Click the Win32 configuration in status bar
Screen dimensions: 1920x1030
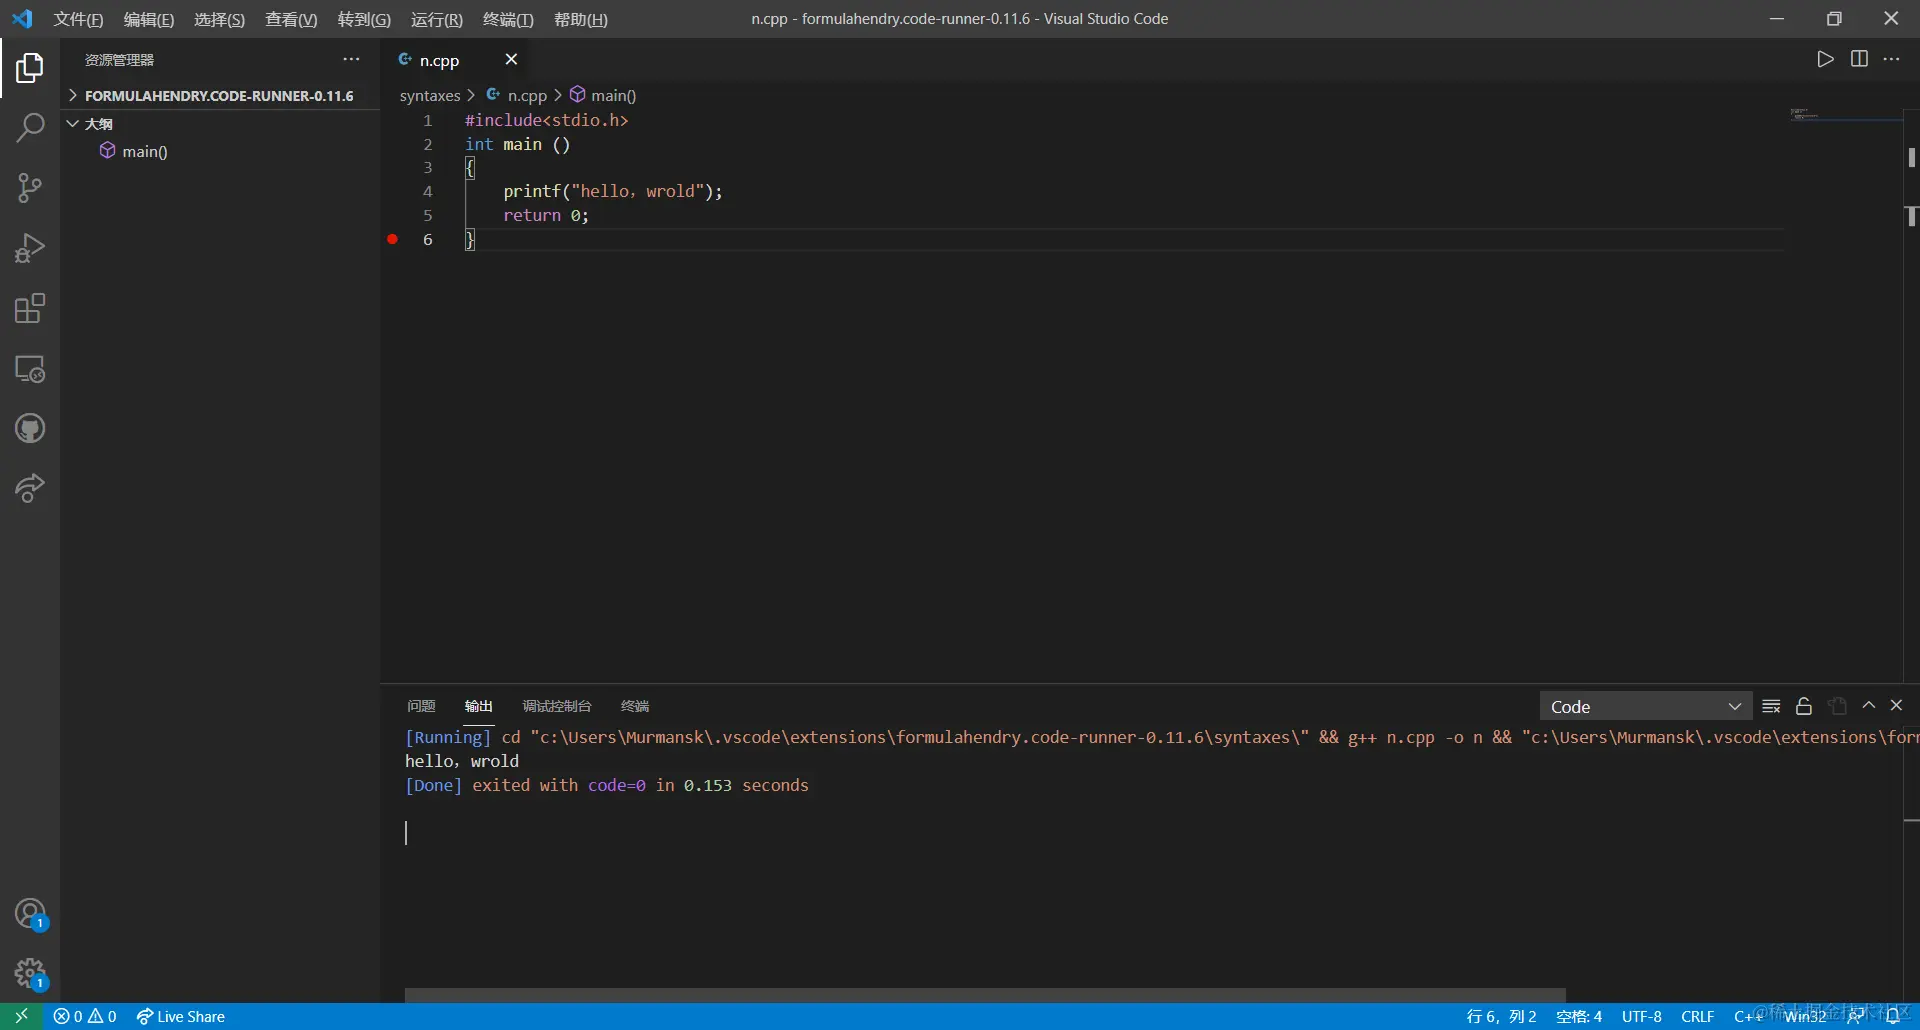point(1805,1016)
